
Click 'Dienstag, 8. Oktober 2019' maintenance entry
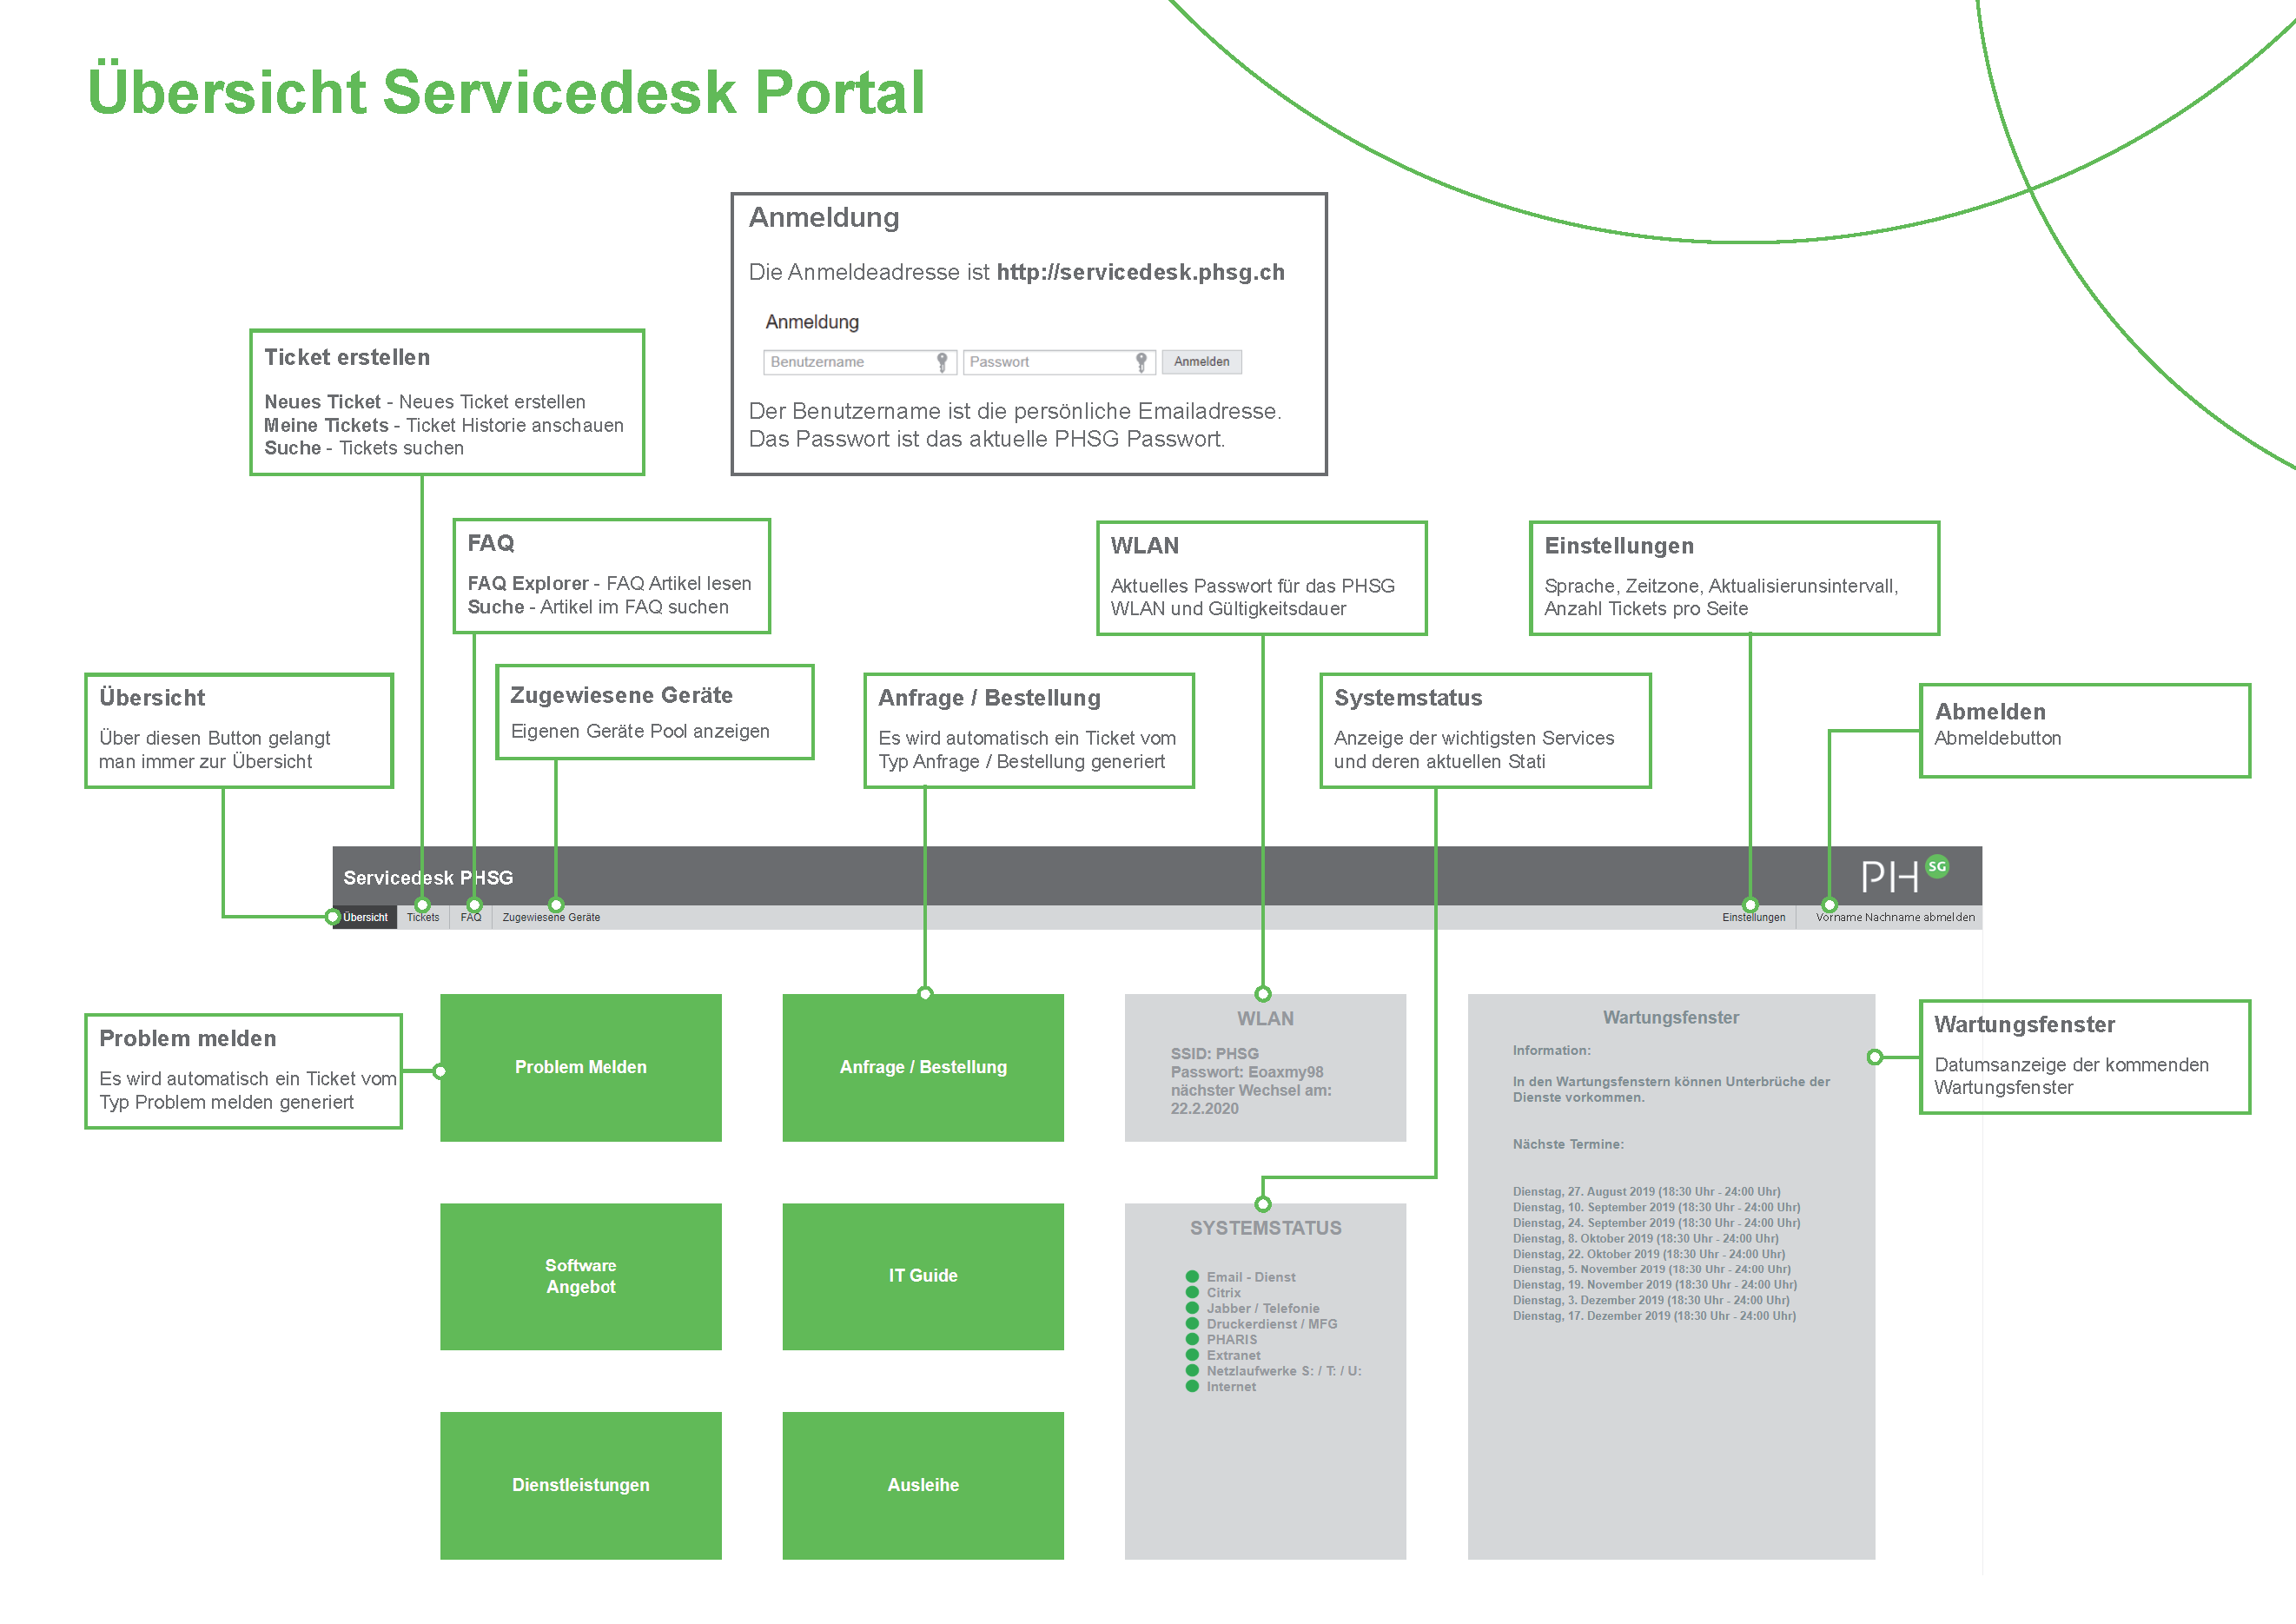[x=1645, y=1238]
